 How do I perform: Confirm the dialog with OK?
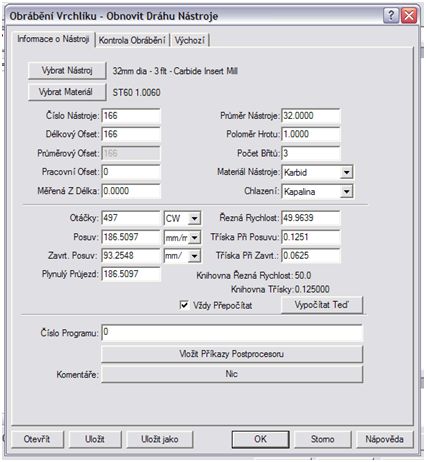(x=260, y=439)
